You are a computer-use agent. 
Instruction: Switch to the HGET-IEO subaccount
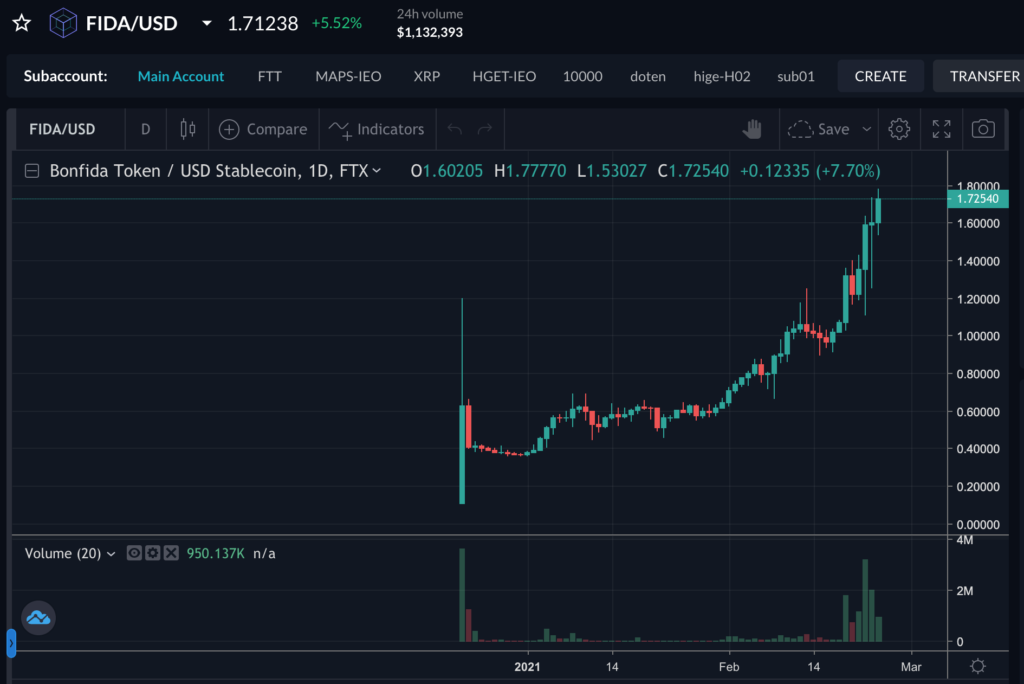coord(504,76)
